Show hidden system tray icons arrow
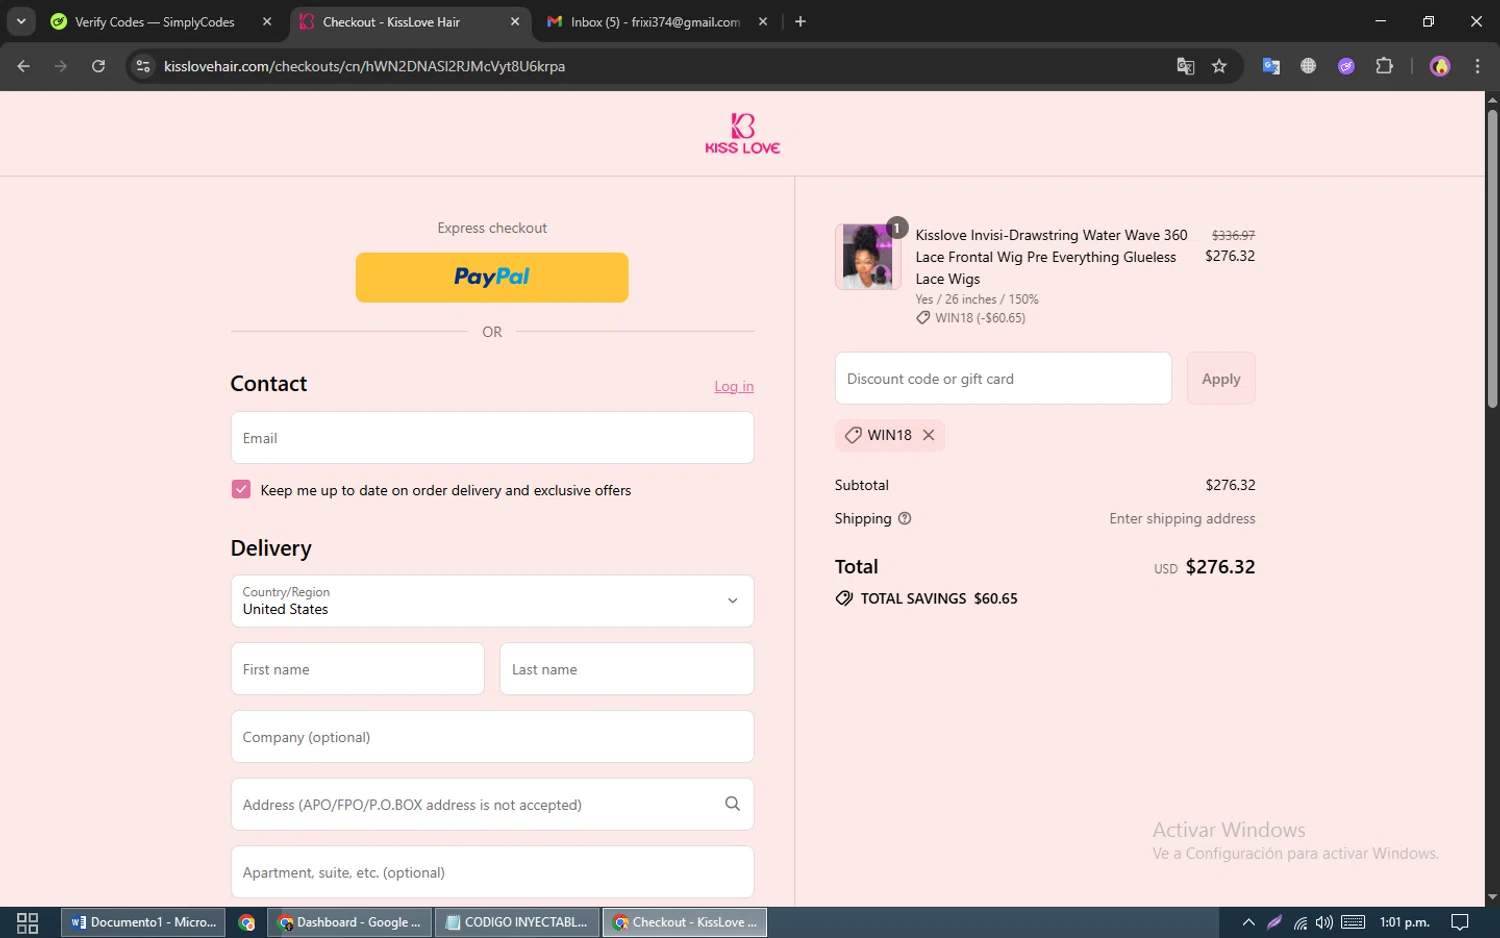 [x=1248, y=922]
